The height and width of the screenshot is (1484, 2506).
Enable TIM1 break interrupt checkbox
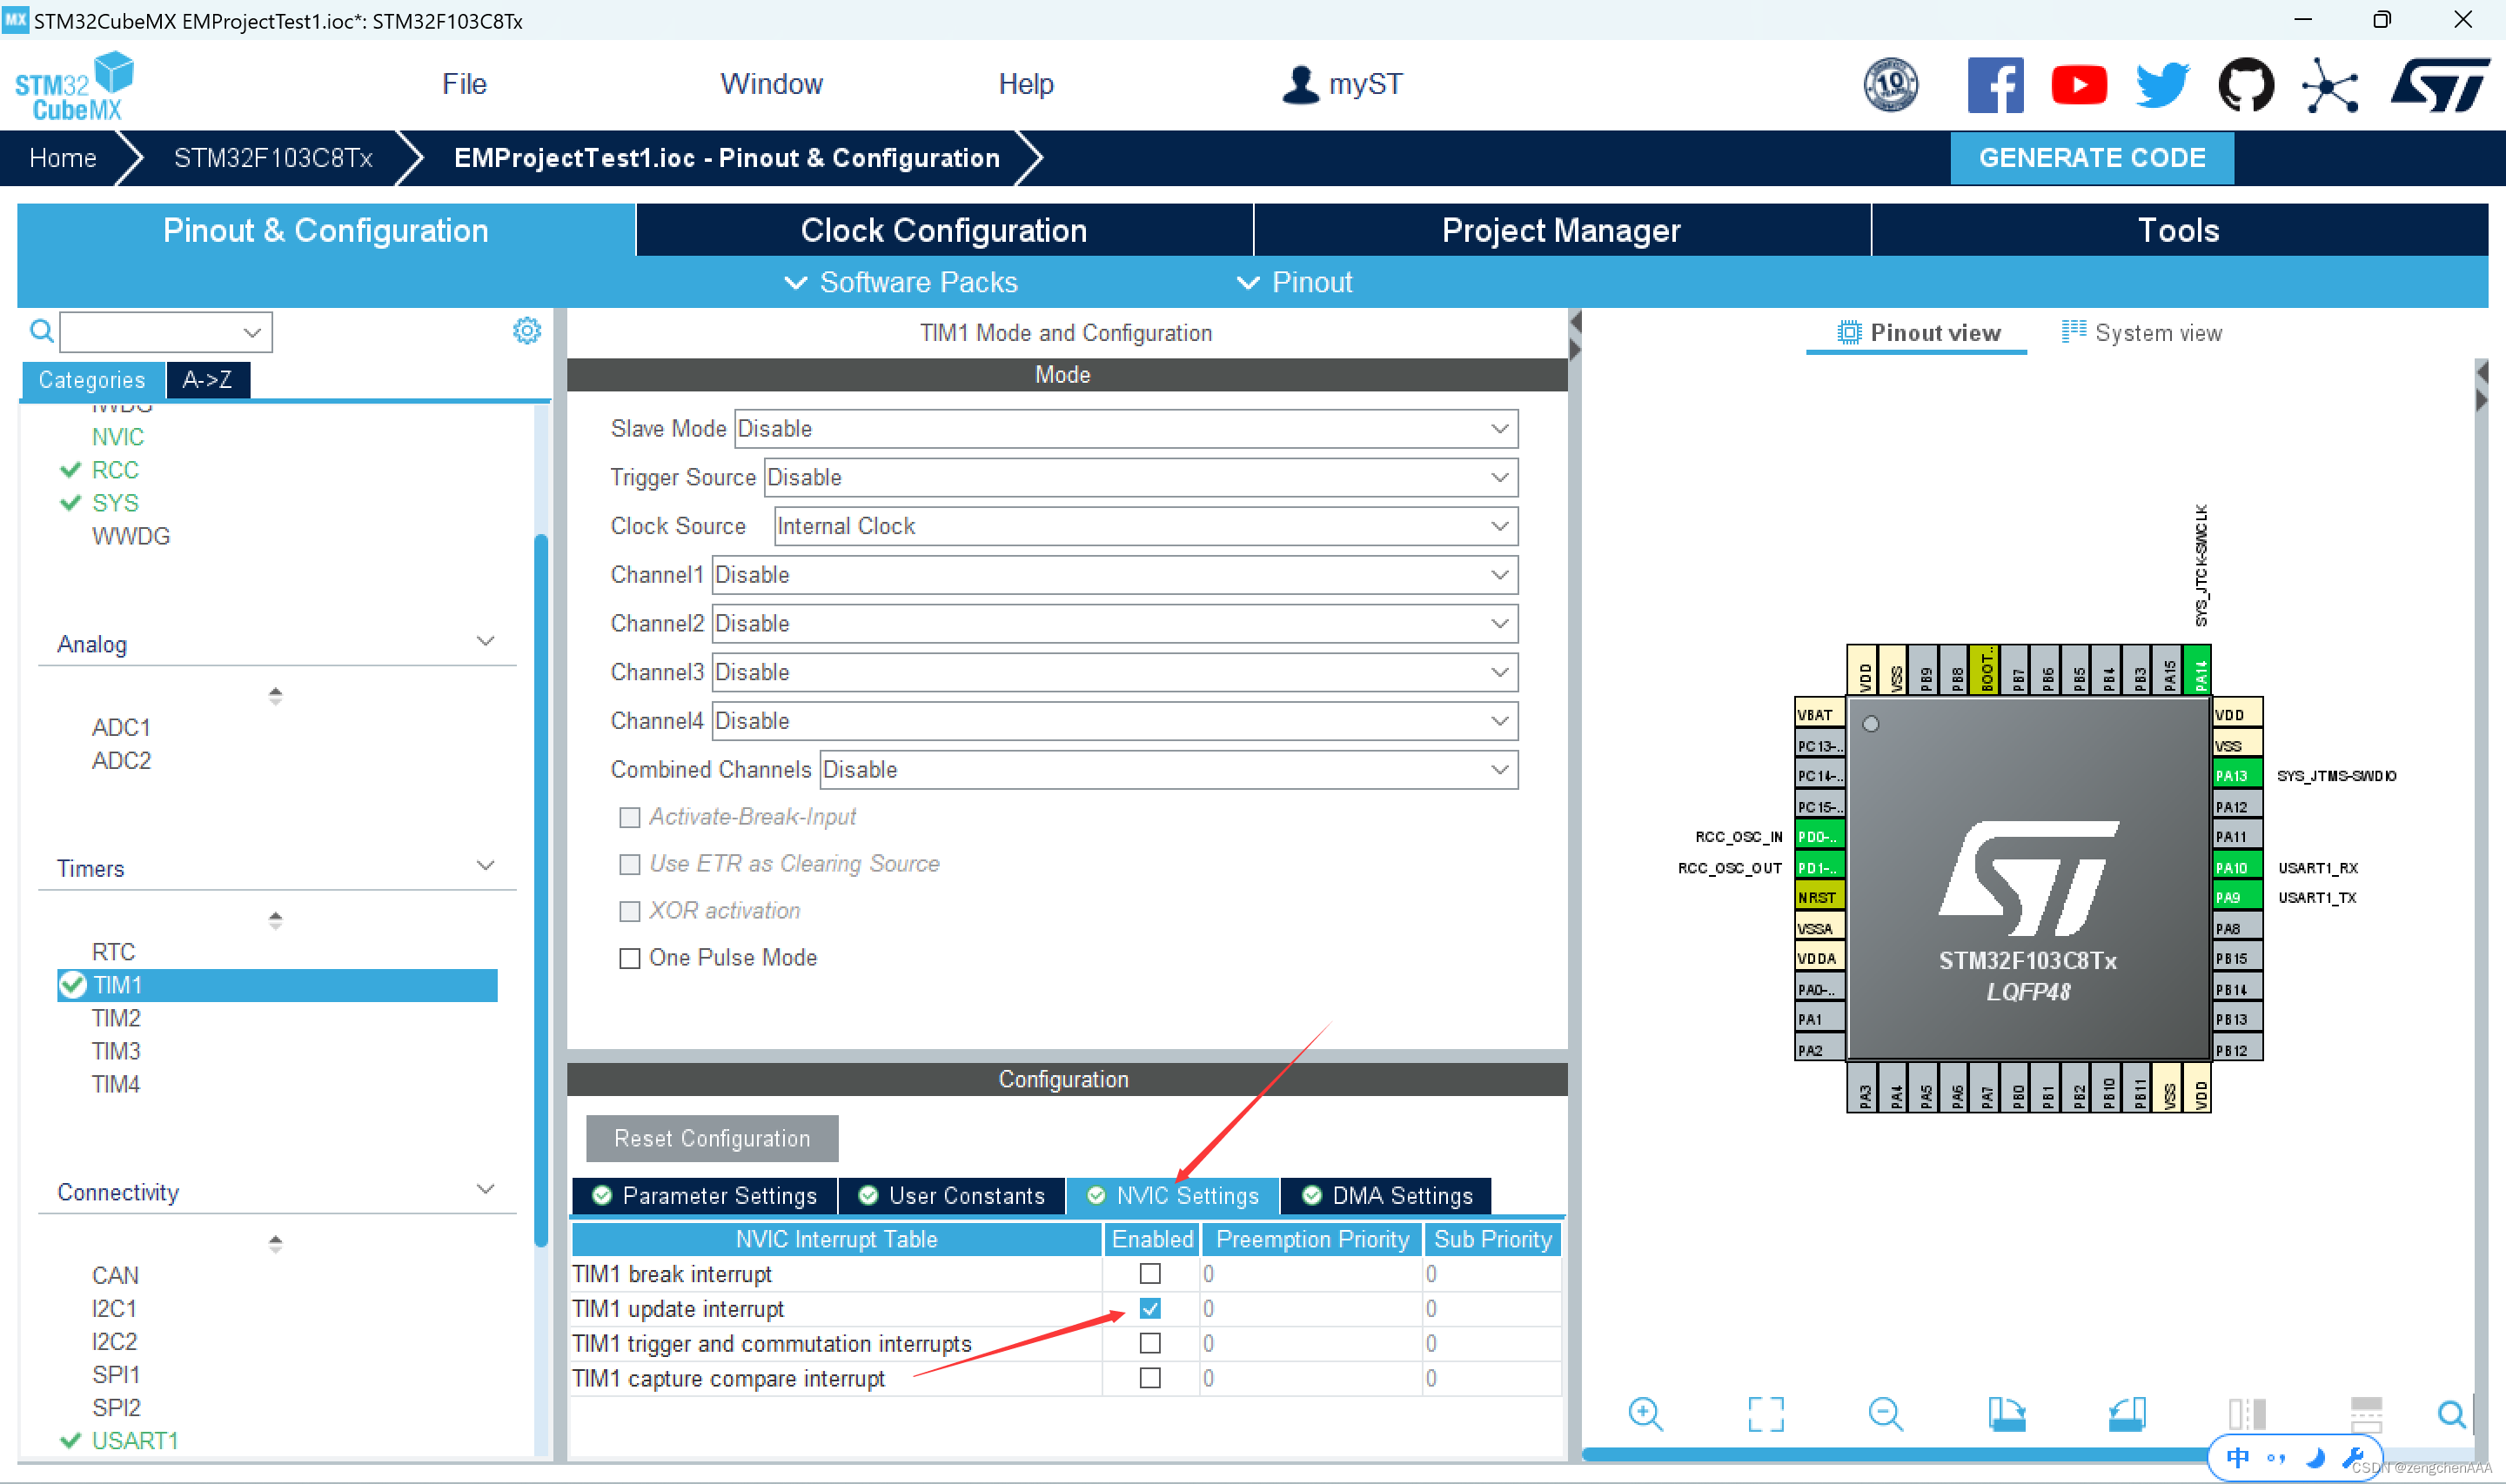click(x=1150, y=1273)
